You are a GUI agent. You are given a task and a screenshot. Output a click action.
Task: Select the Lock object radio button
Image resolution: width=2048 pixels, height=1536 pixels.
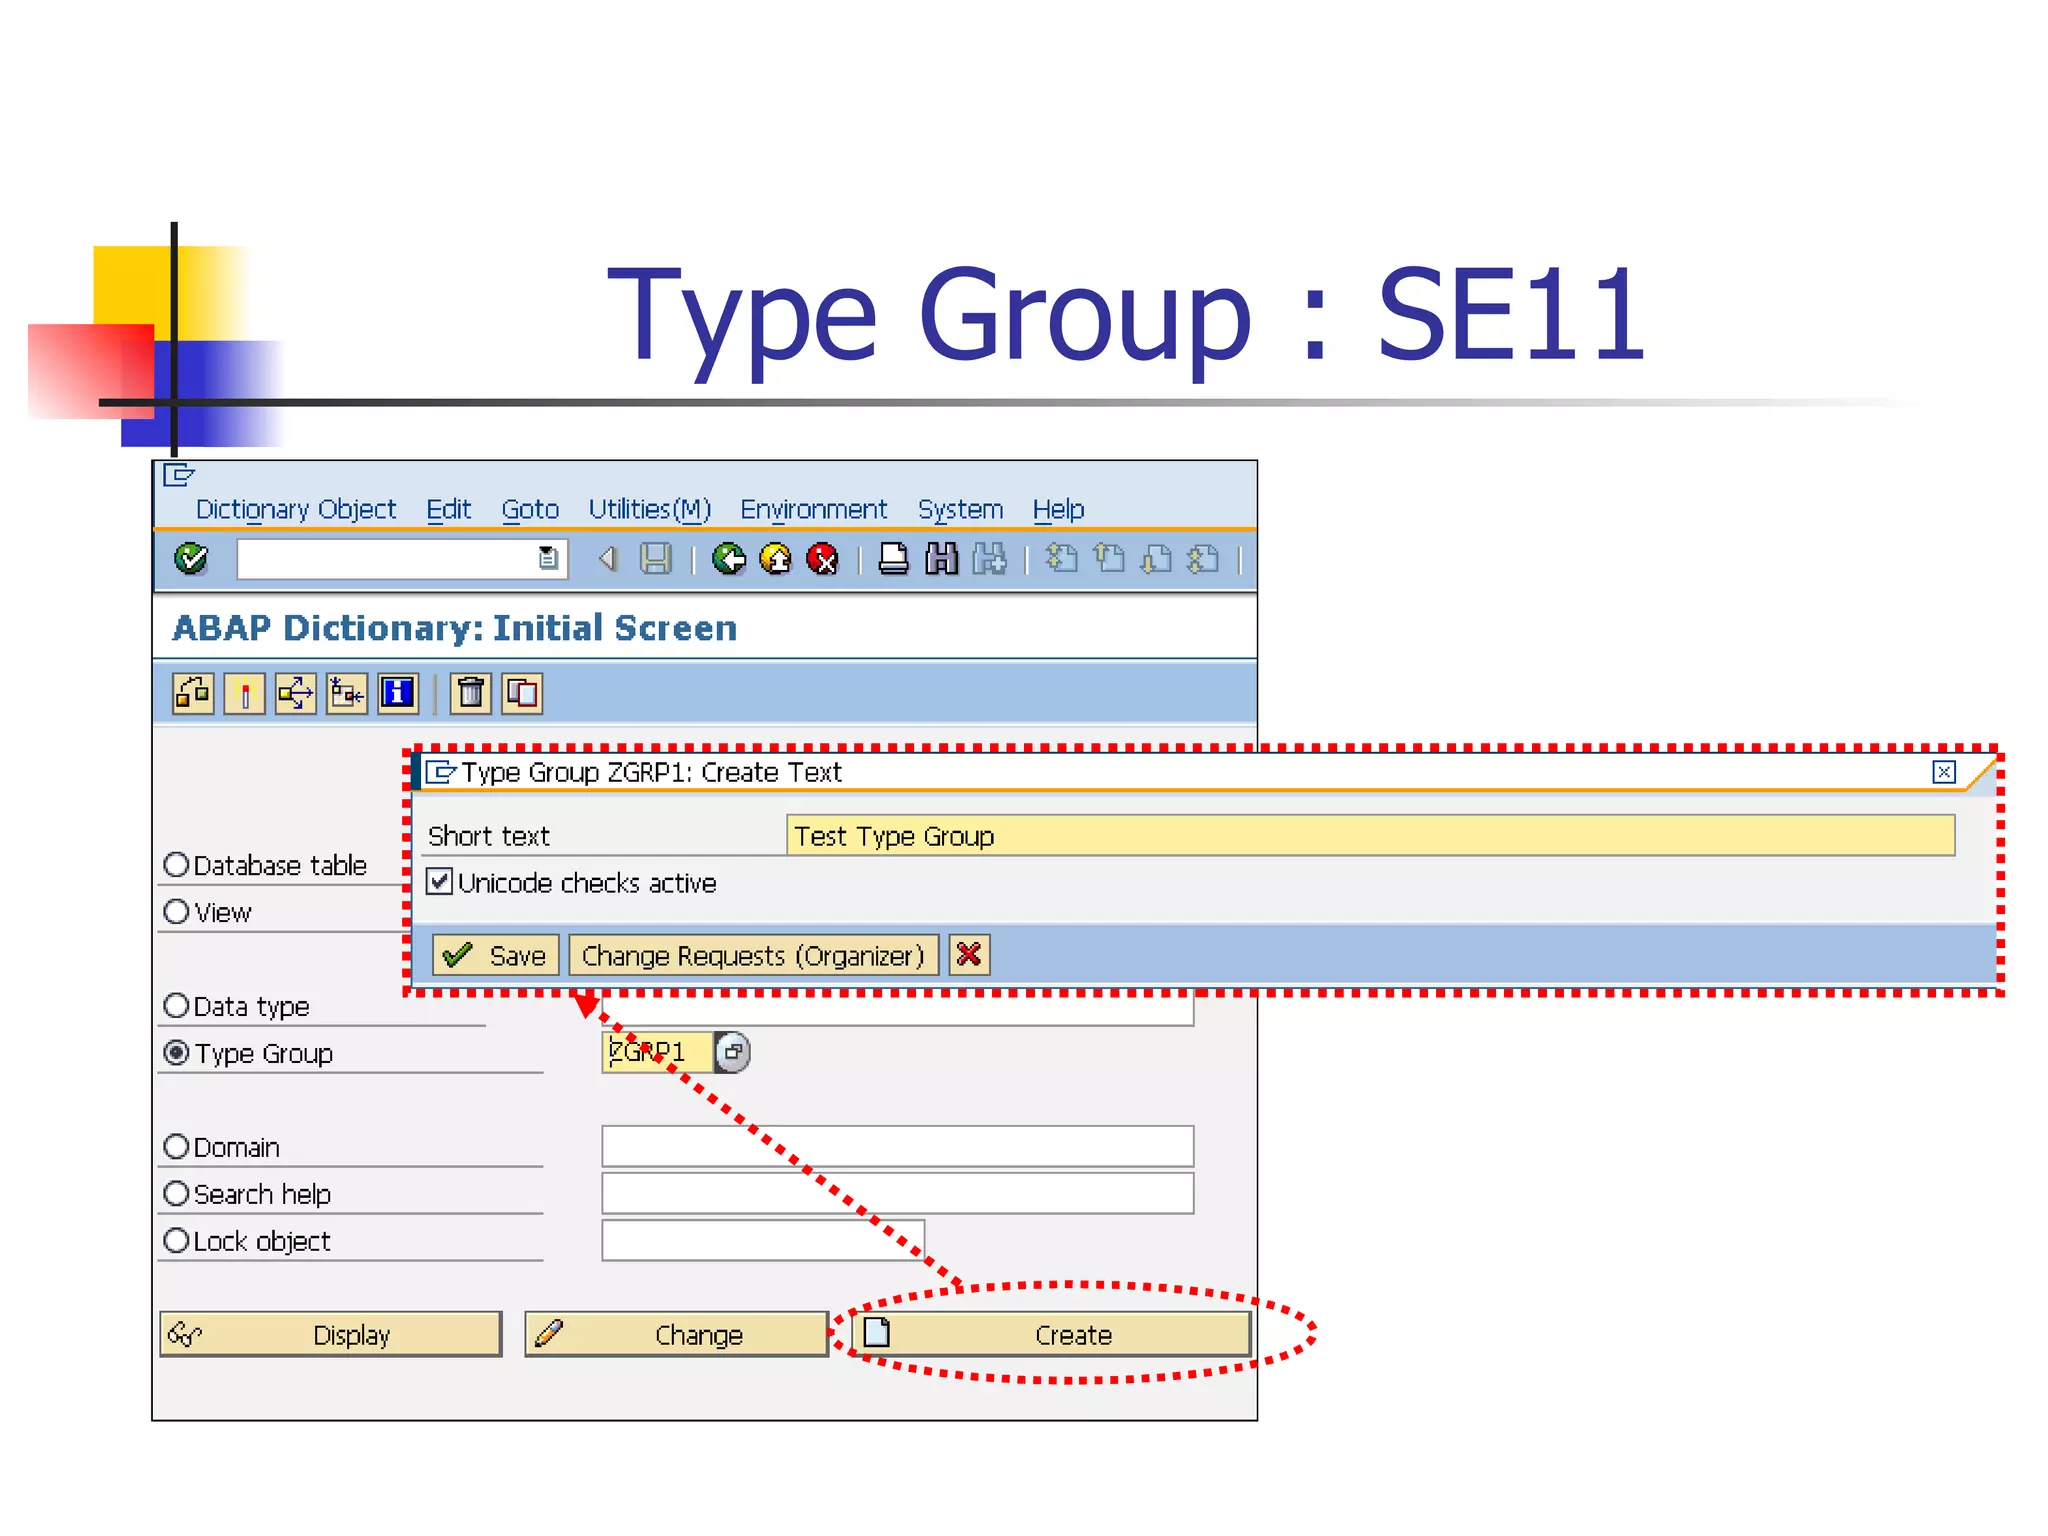pyautogui.click(x=176, y=1241)
